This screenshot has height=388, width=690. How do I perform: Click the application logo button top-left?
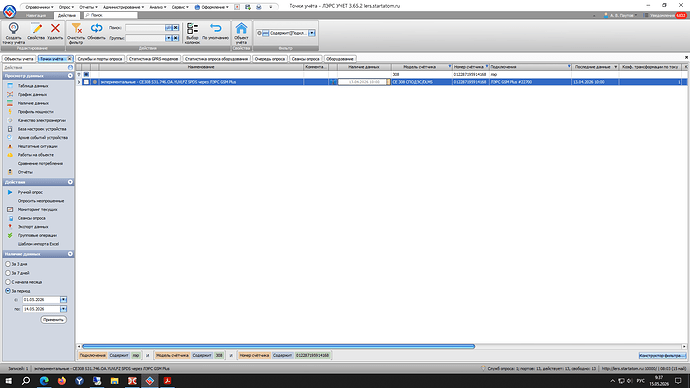pos(9,11)
